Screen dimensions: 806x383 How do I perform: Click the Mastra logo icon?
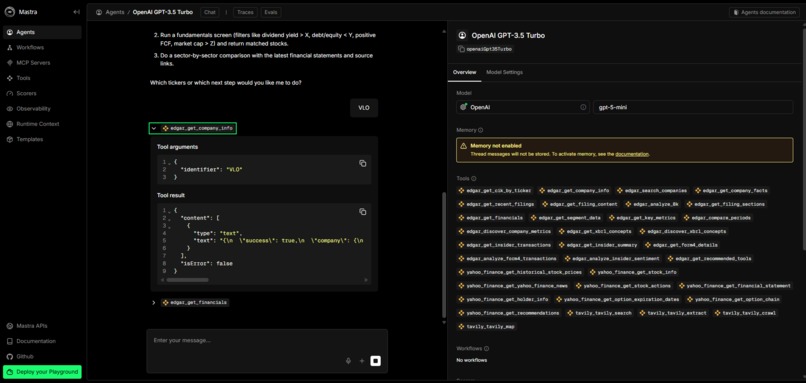coord(10,11)
